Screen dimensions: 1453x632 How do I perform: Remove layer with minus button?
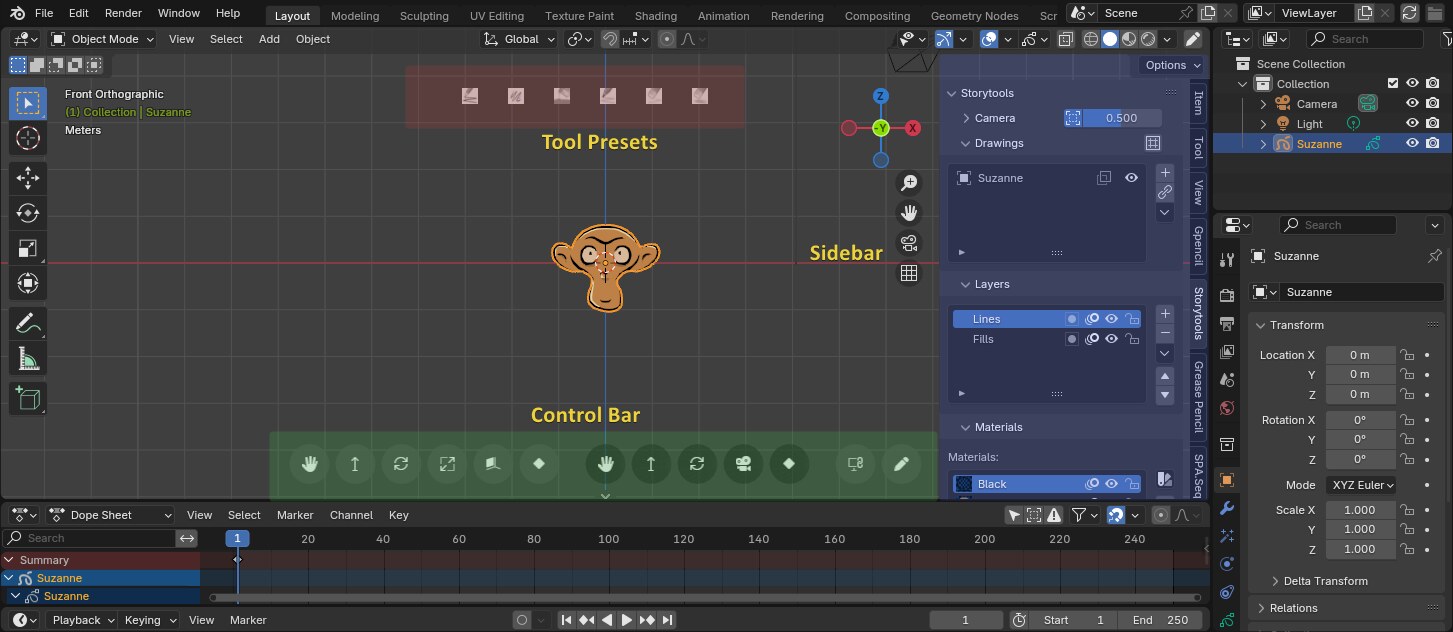click(x=1165, y=333)
